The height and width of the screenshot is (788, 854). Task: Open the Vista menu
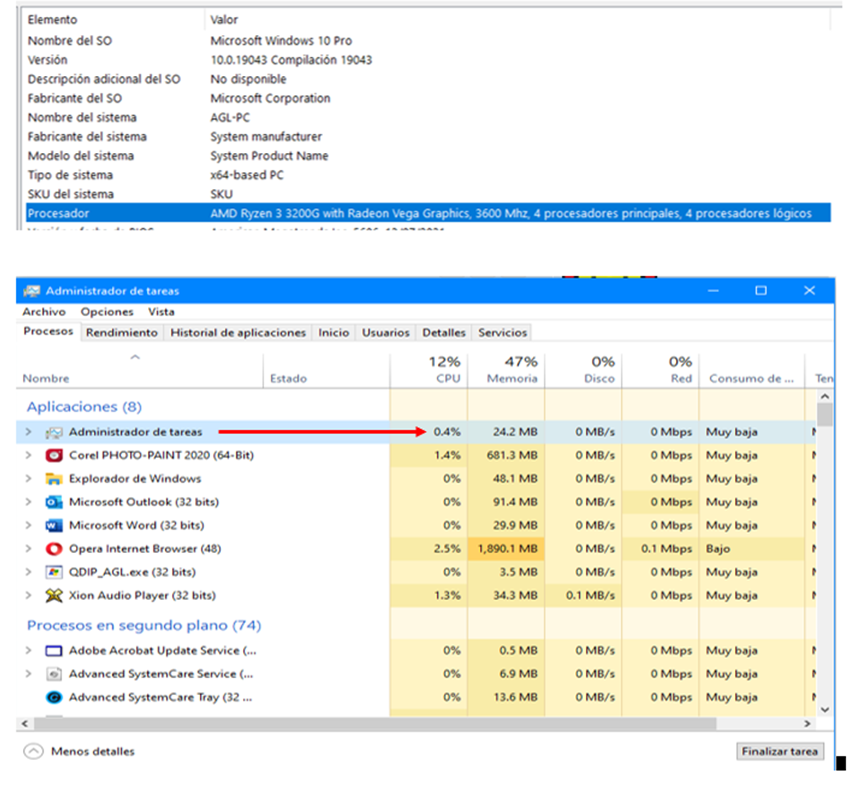(x=161, y=312)
